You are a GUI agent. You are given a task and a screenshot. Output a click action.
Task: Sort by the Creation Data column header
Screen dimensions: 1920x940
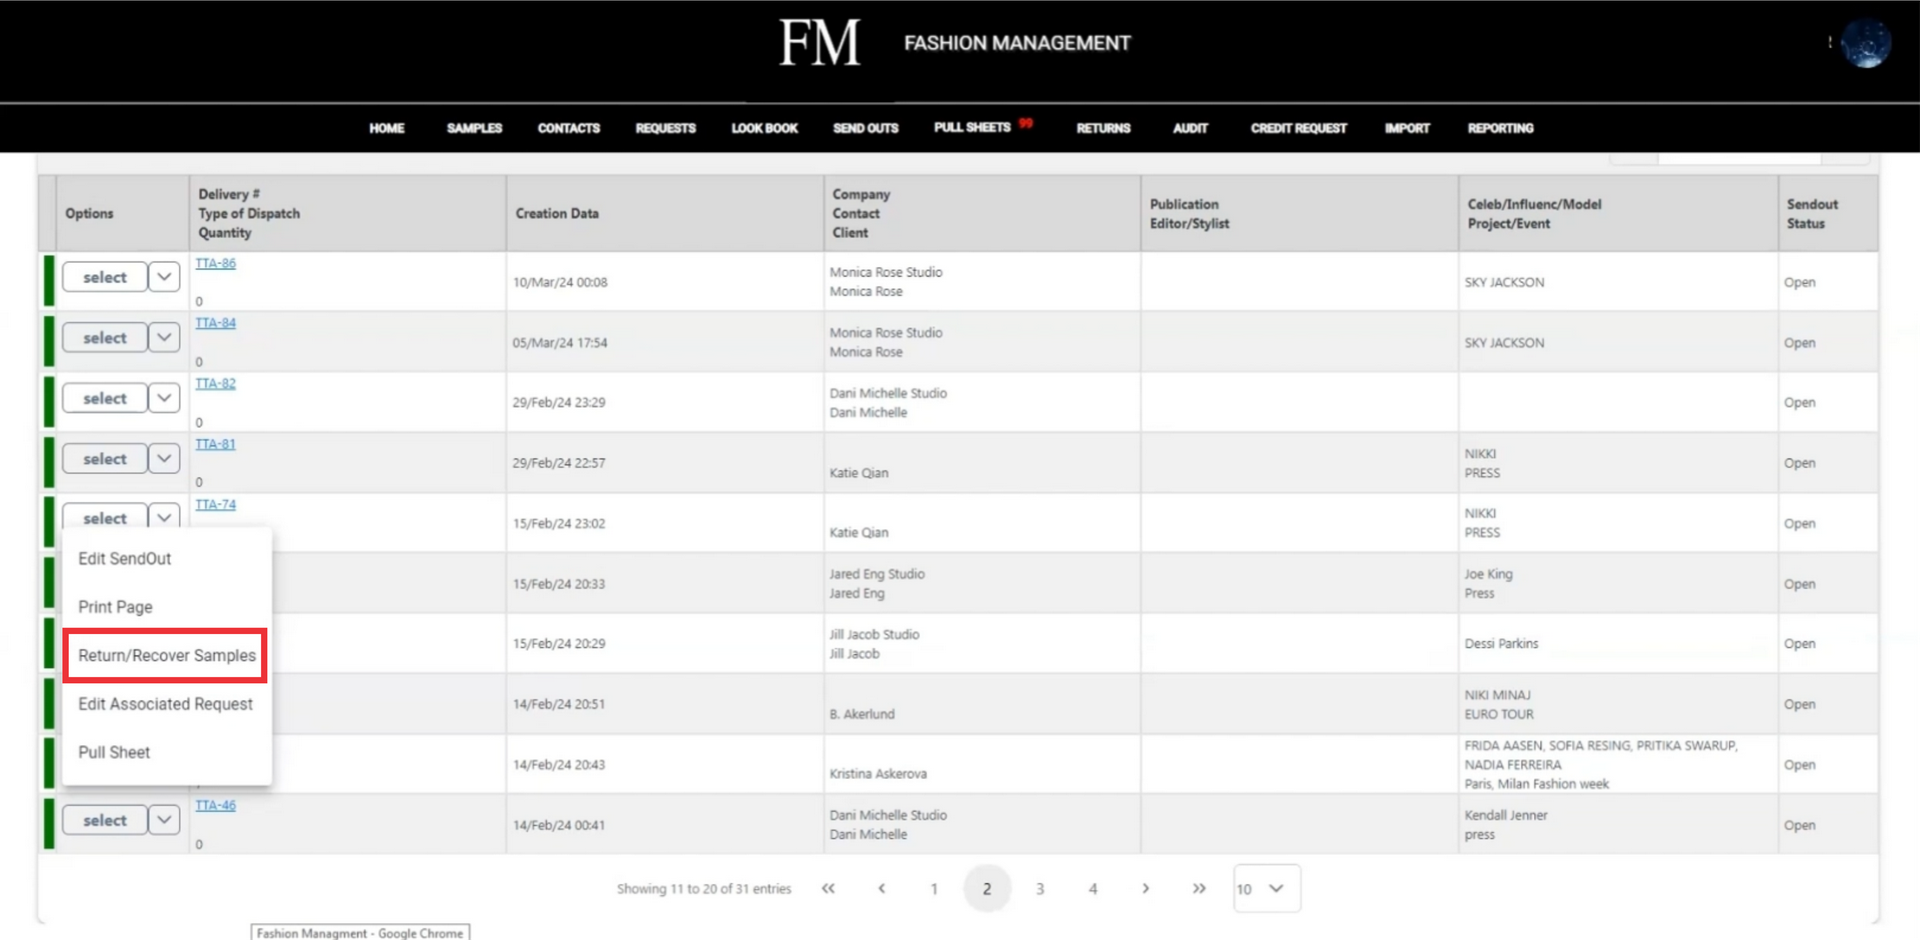[x=557, y=213]
